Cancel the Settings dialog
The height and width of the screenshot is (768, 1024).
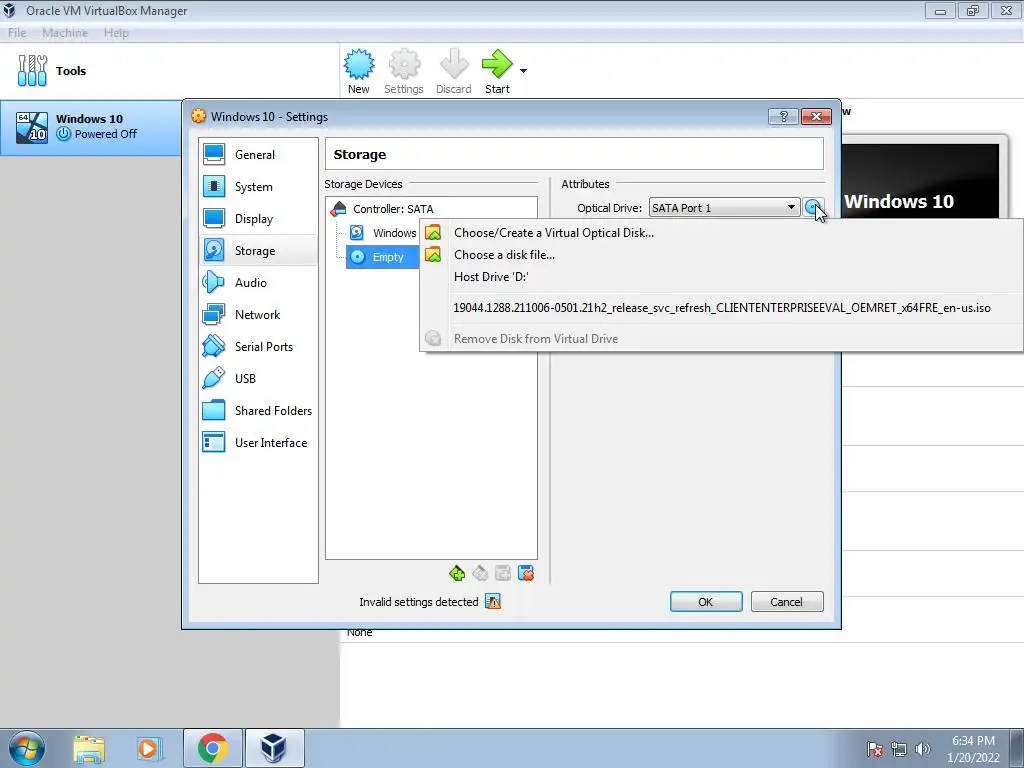787,601
